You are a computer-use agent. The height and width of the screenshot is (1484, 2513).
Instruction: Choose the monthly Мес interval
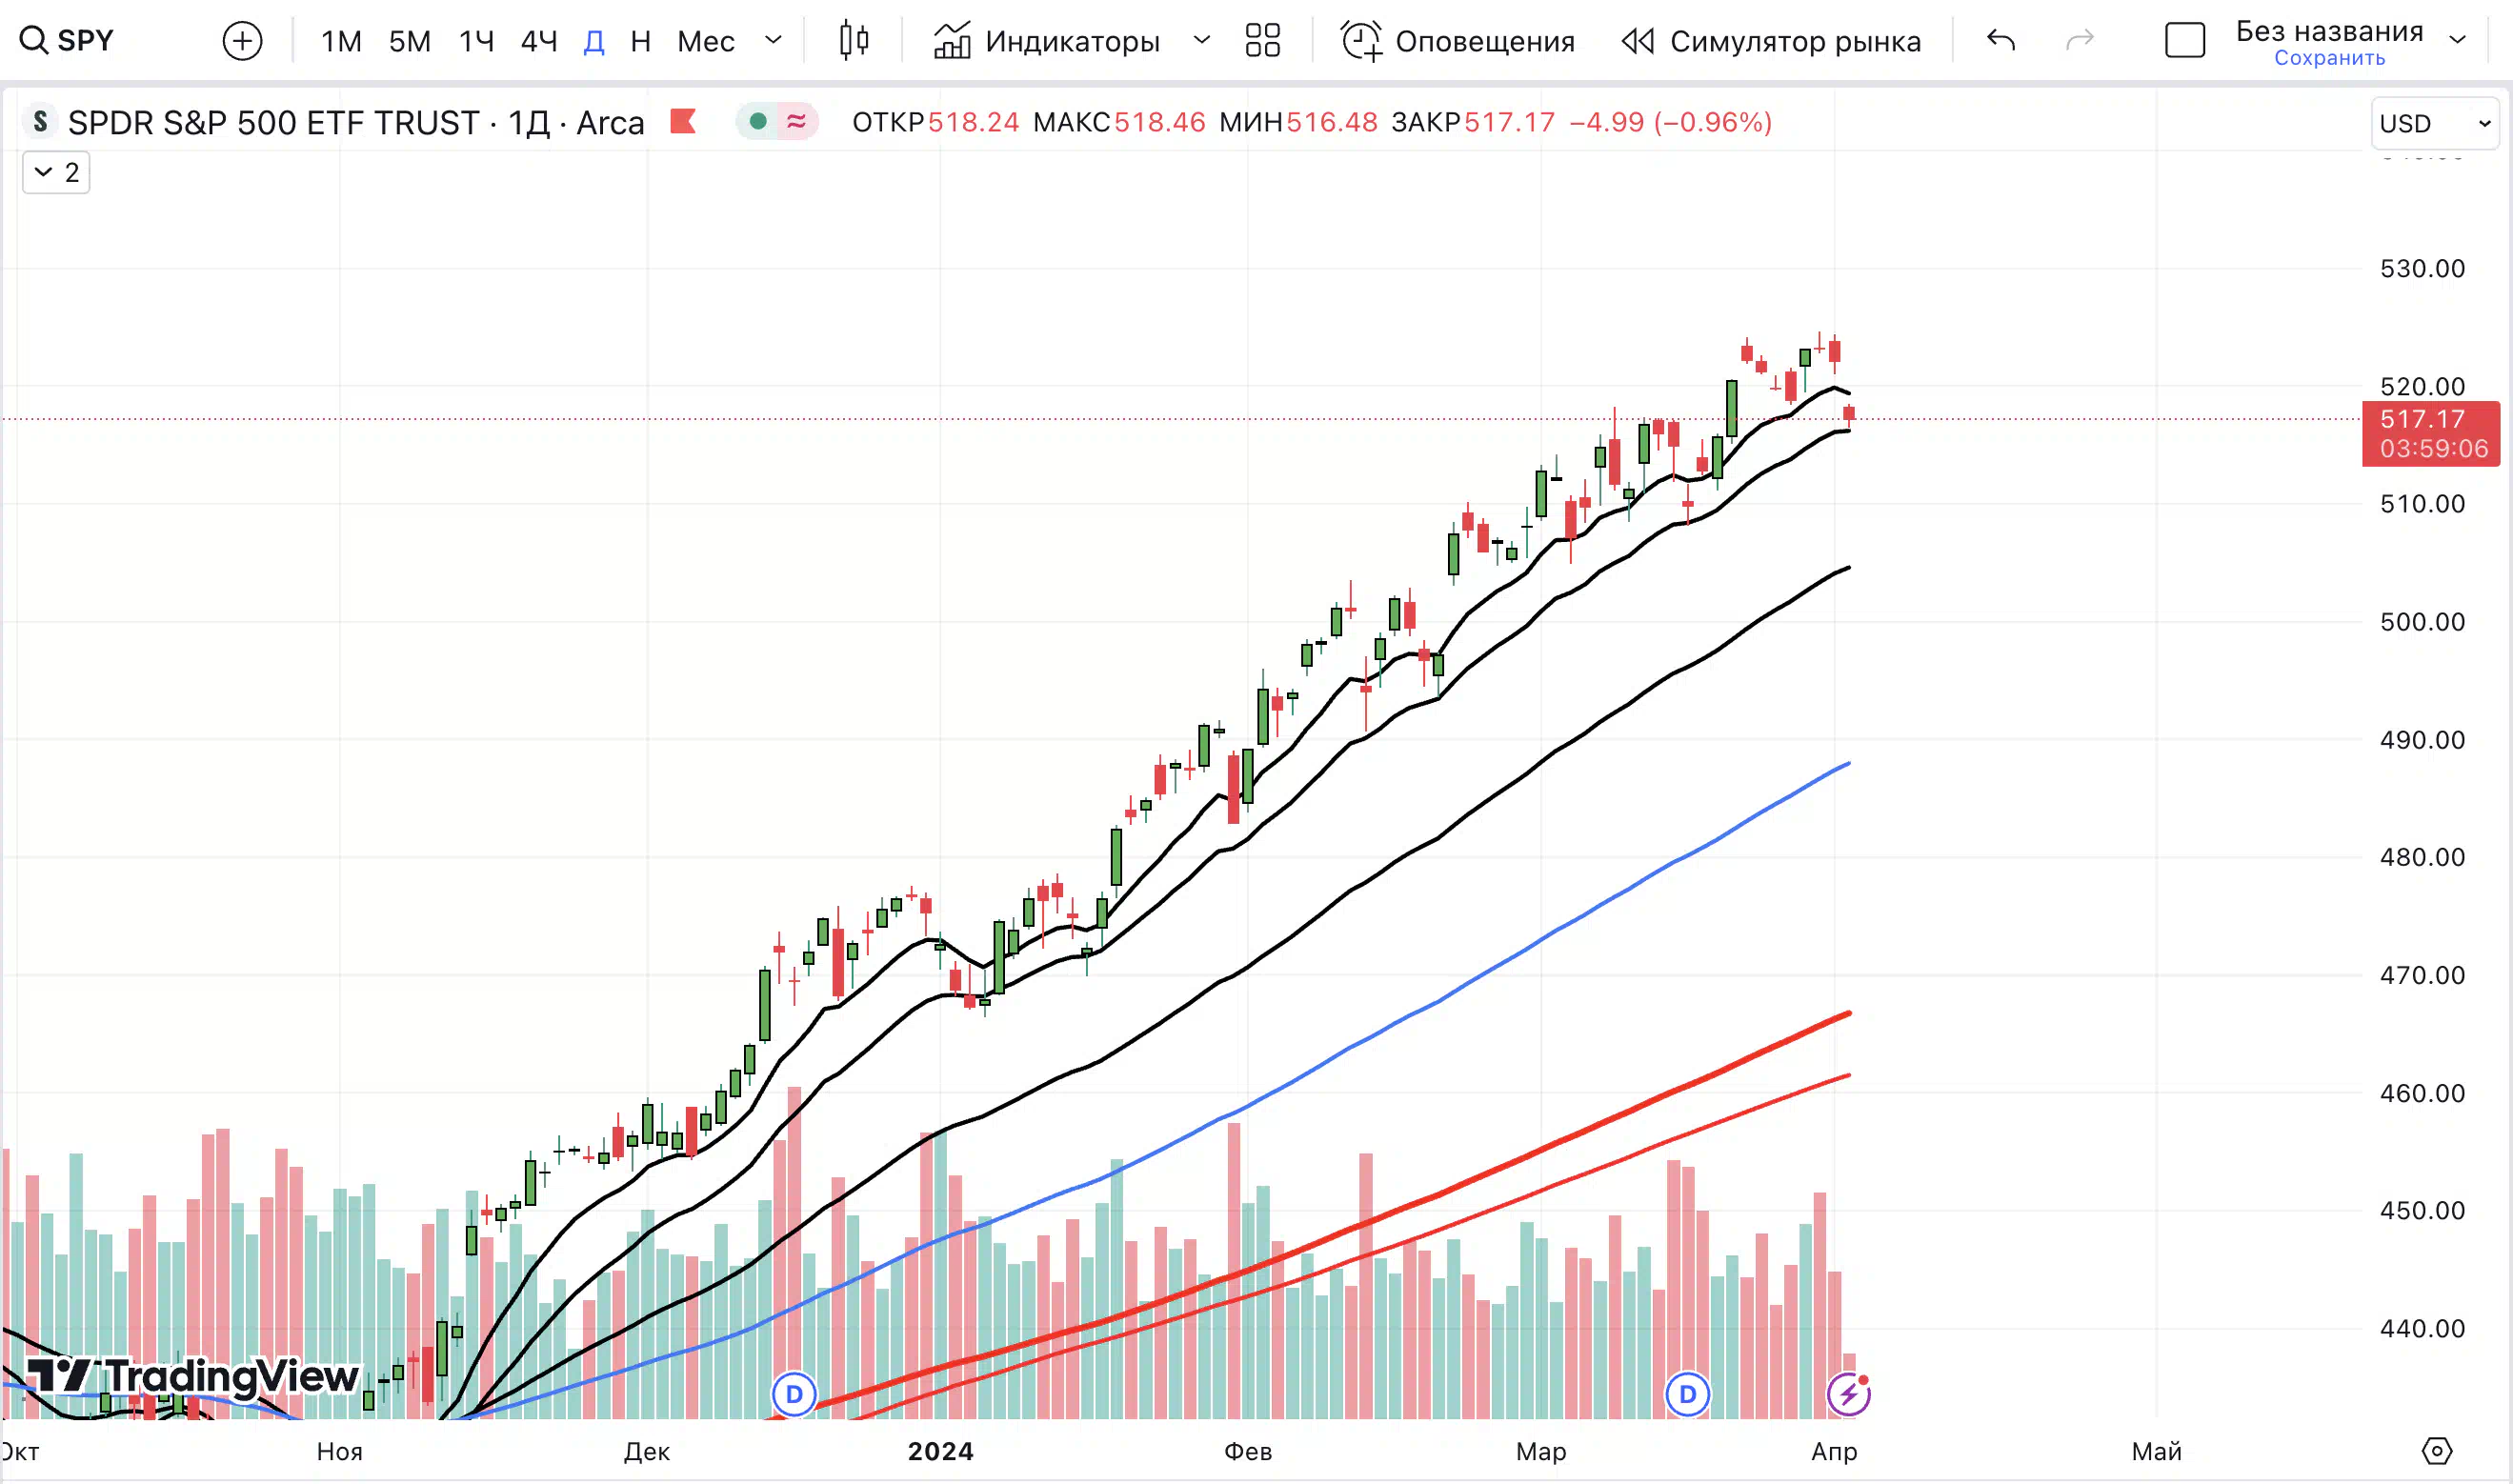click(706, 41)
